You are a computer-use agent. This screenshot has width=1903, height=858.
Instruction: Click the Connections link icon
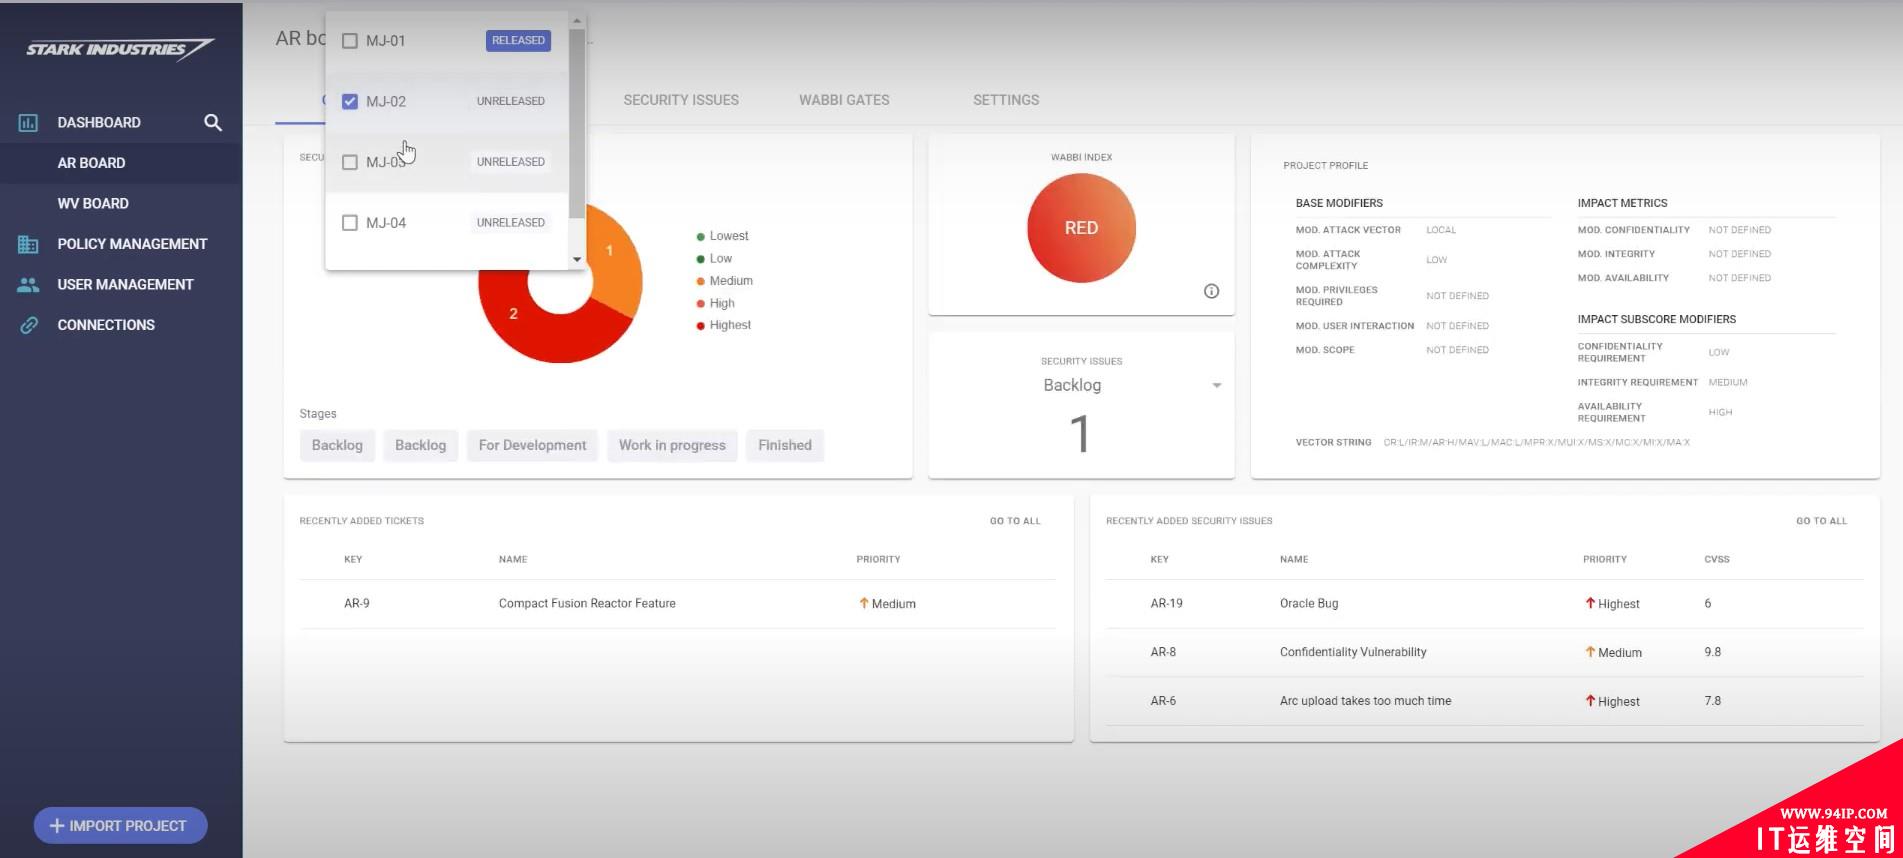coord(28,325)
